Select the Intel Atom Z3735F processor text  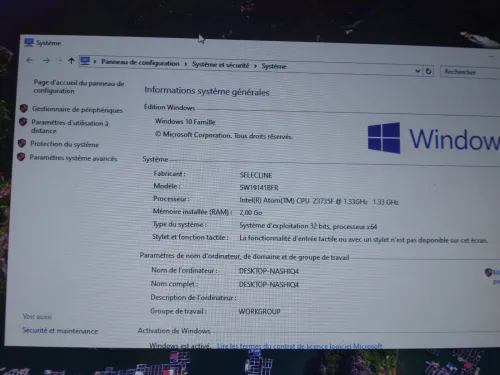point(319,201)
